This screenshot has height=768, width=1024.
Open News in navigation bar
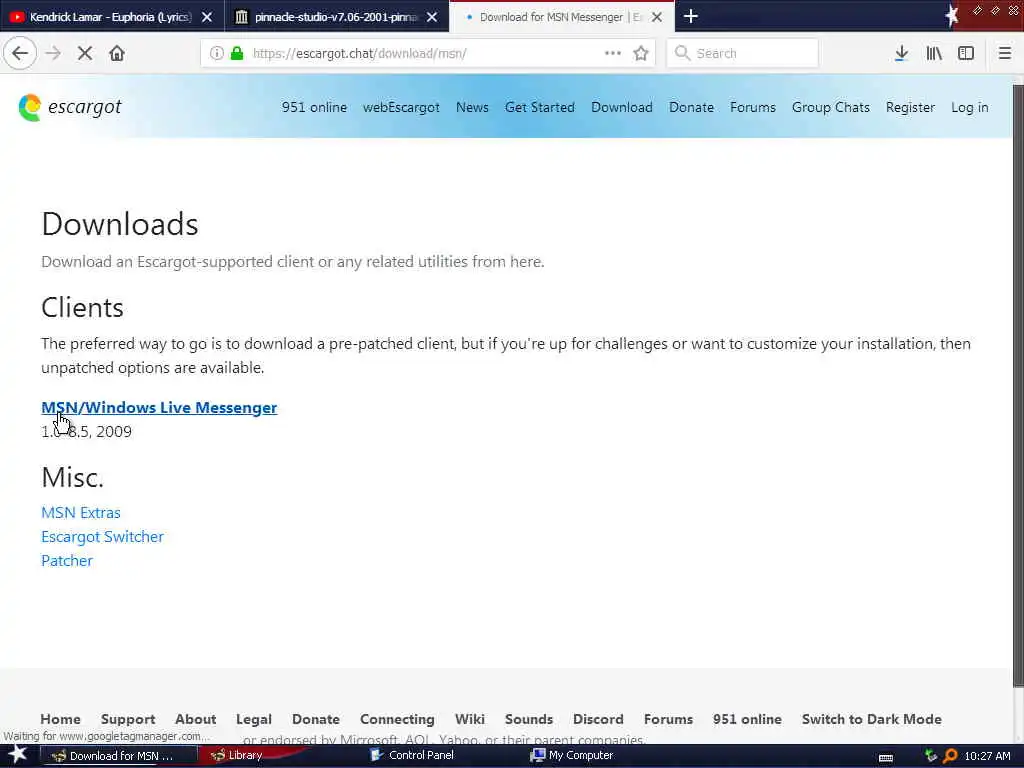pos(472,107)
